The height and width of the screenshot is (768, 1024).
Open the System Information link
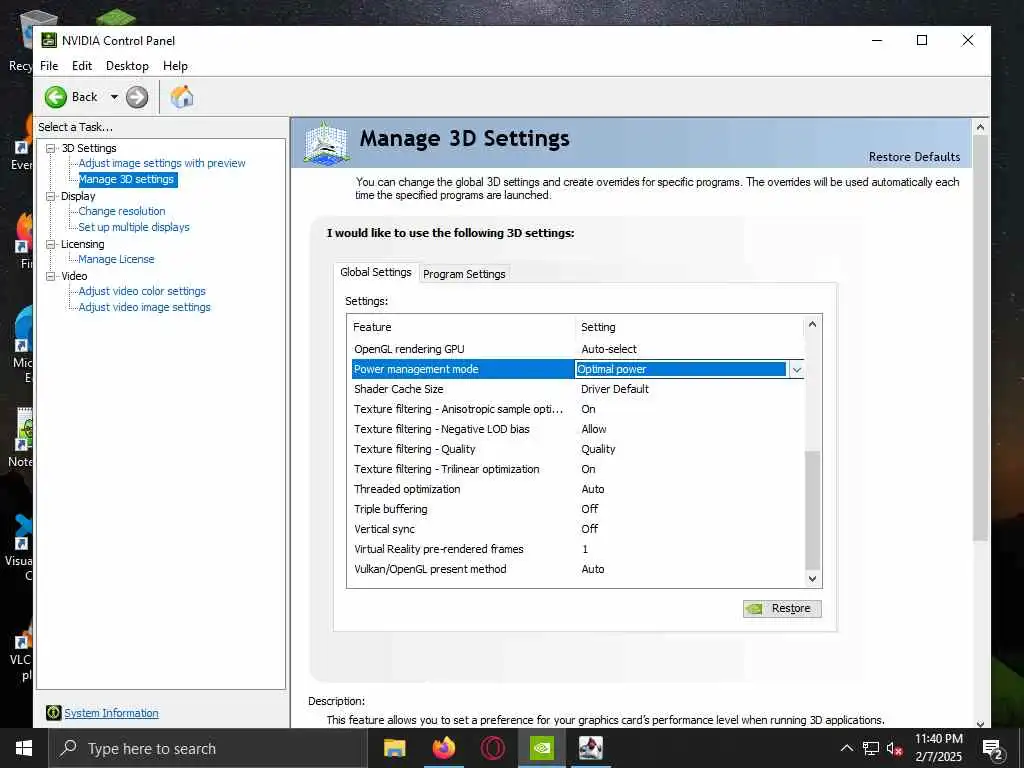pyautogui.click(x=111, y=713)
